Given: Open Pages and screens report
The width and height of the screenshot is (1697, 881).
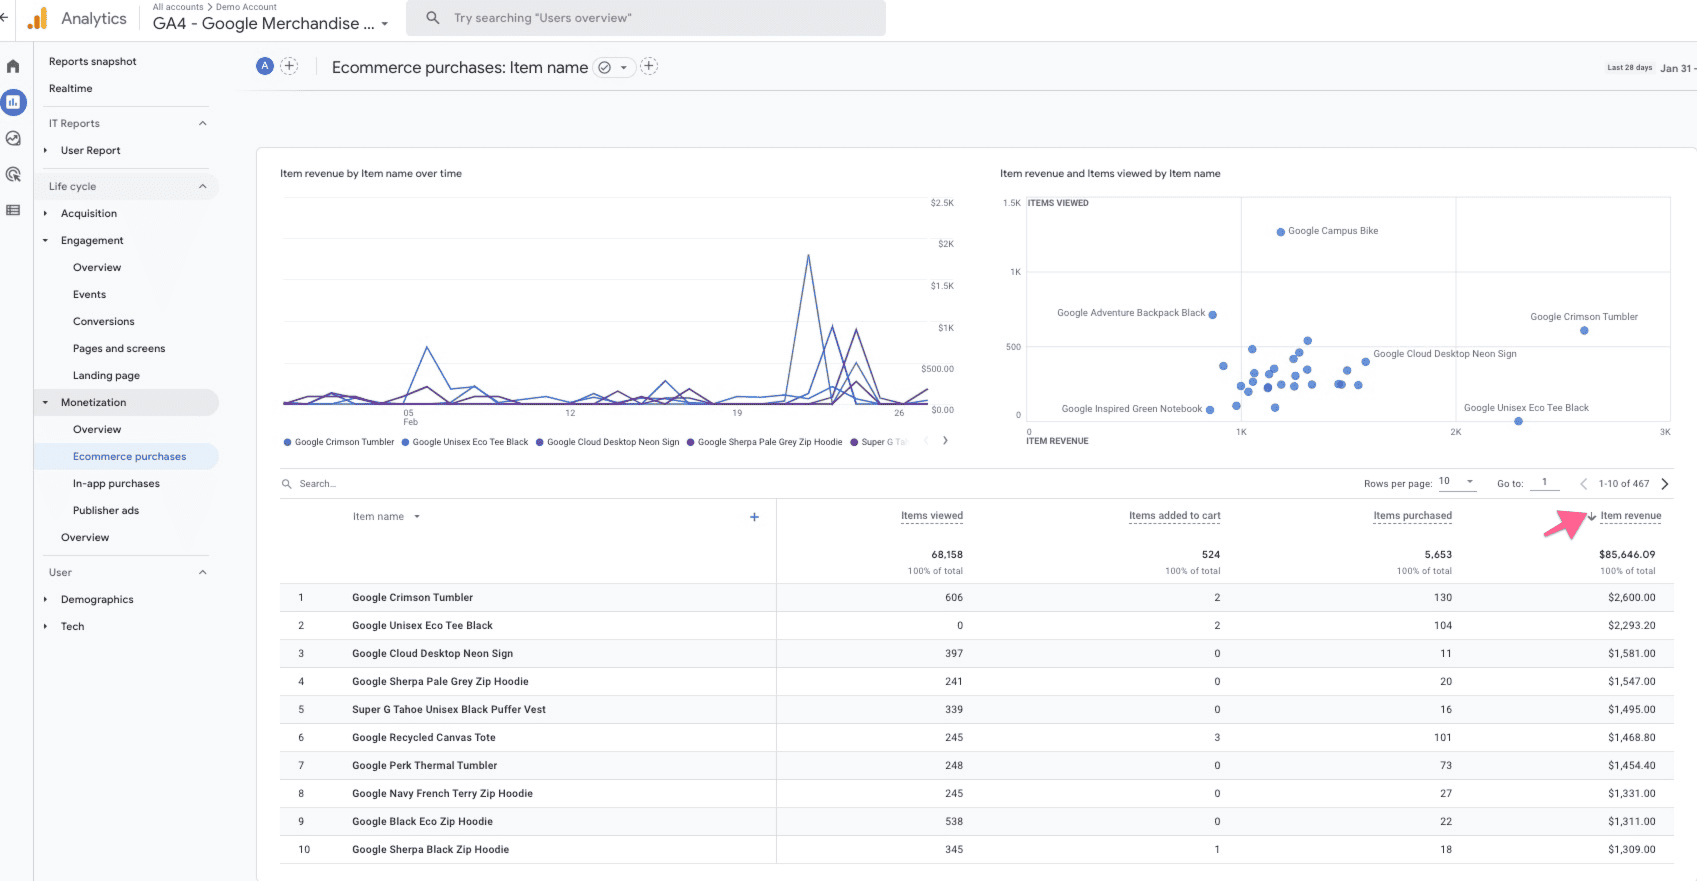Looking at the screenshot, I should pos(119,348).
